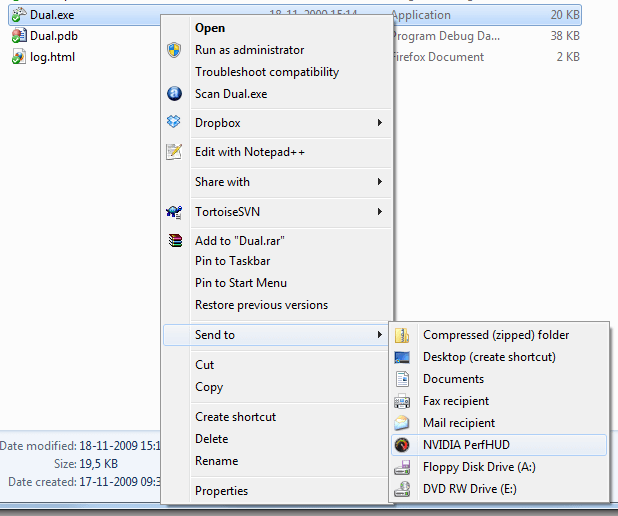Choose Pin to Taskbar
The width and height of the screenshot is (618, 516).
(277, 261)
